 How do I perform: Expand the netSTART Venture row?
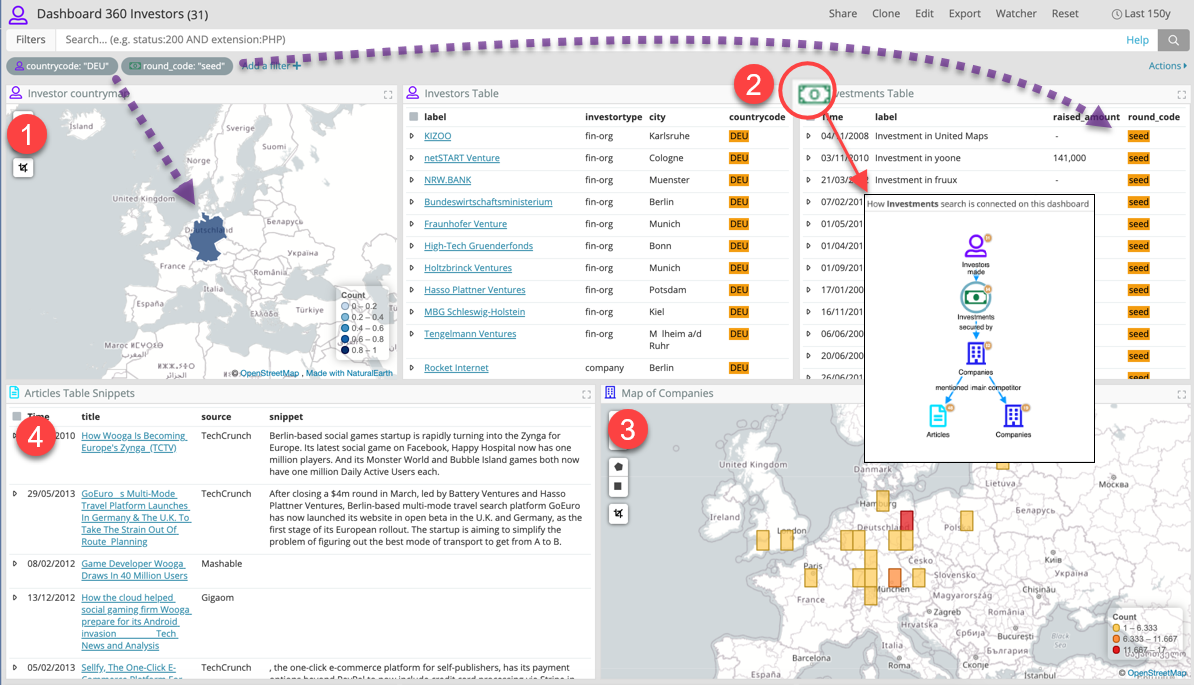coord(412,158)
